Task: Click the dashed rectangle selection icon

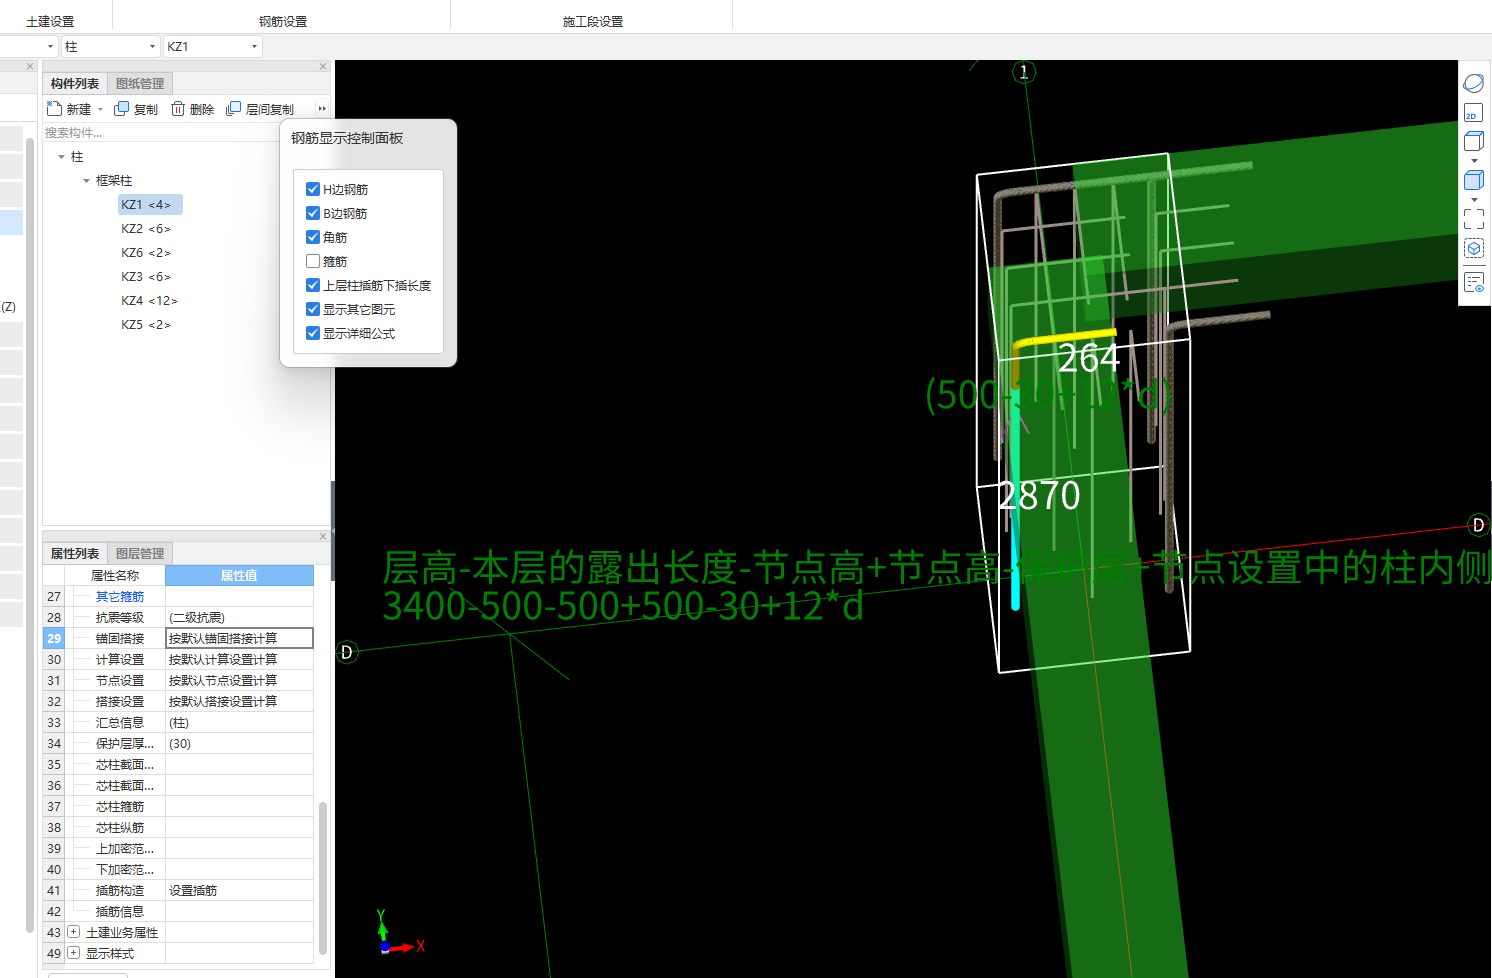Action: tap(1473, 218)
